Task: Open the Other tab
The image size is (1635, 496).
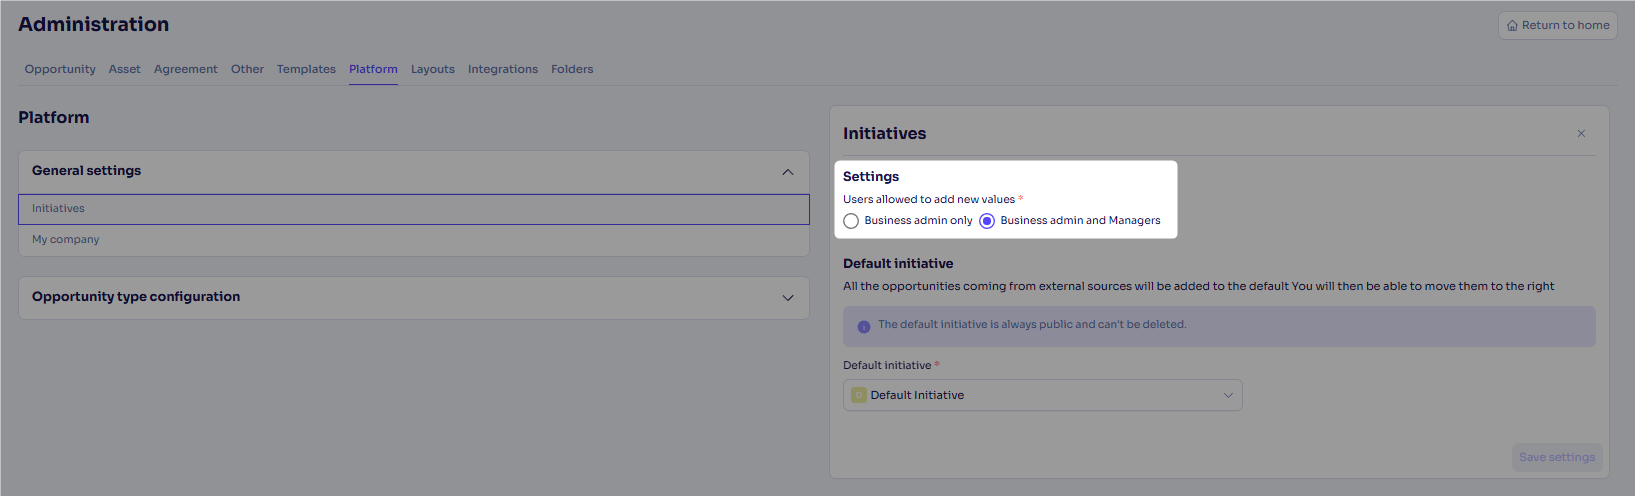Action: (247, 69)
